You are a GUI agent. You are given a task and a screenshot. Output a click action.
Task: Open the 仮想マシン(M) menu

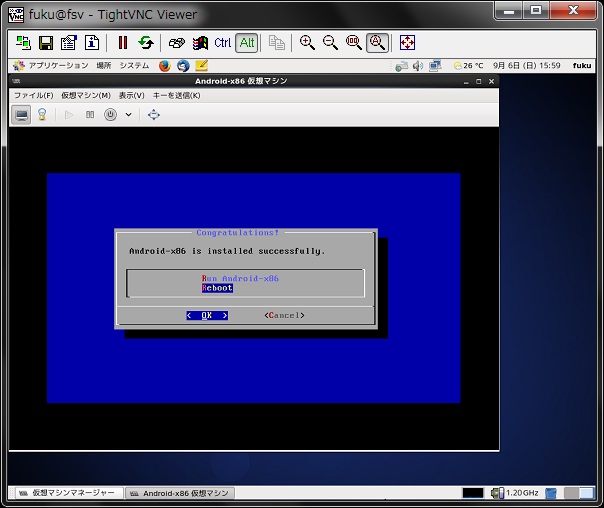[86, 95]
